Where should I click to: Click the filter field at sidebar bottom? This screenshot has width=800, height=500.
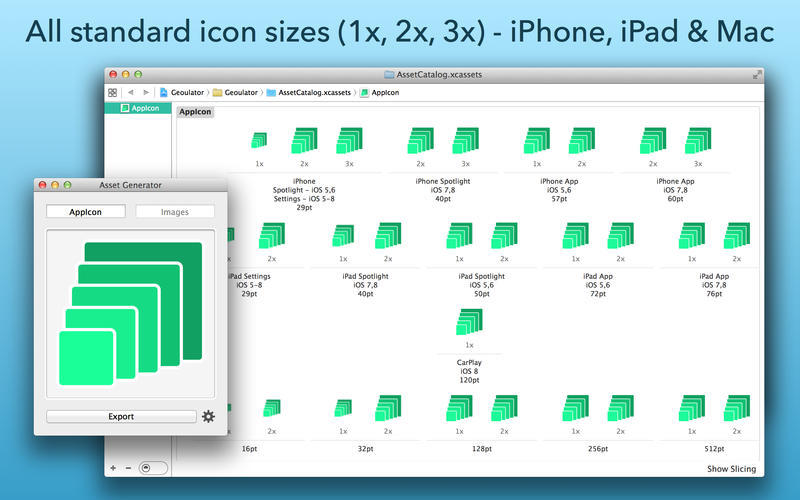(153, 468)
